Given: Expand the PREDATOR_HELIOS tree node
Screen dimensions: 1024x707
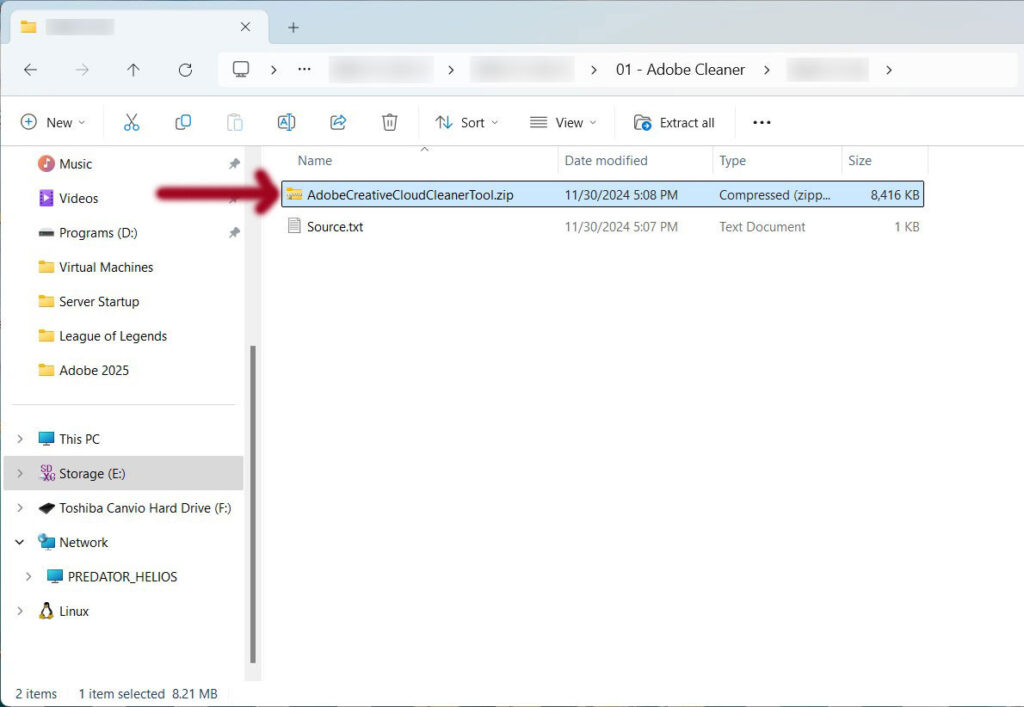Looking at the screenshot, I should coord(28,576).
